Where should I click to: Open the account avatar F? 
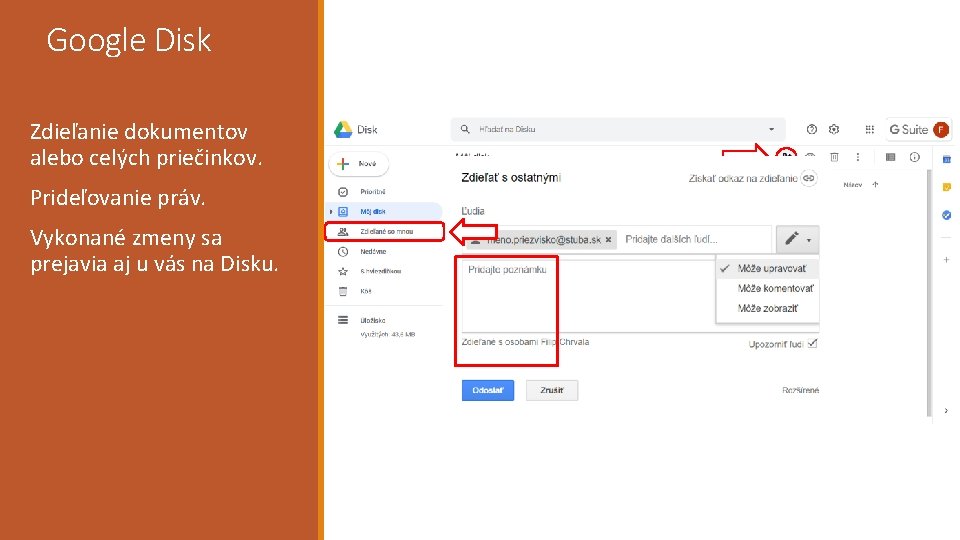[941, 130]
